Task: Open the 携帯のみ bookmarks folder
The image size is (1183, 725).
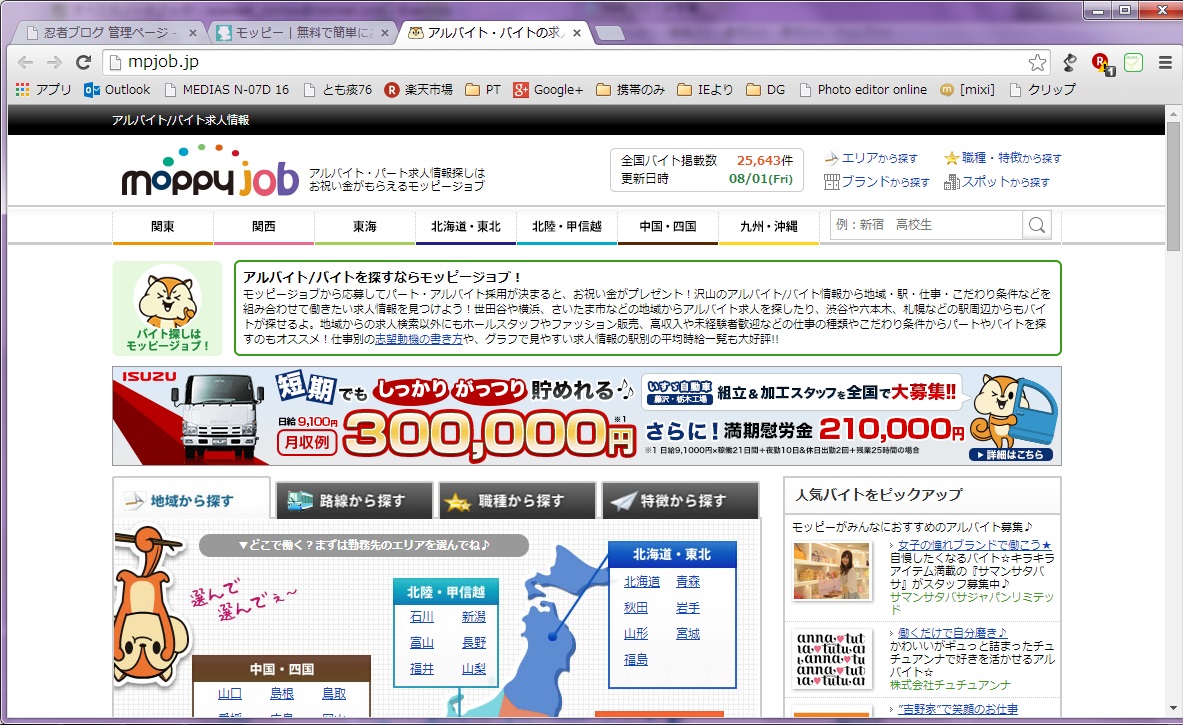Action: tap(631, 90)
